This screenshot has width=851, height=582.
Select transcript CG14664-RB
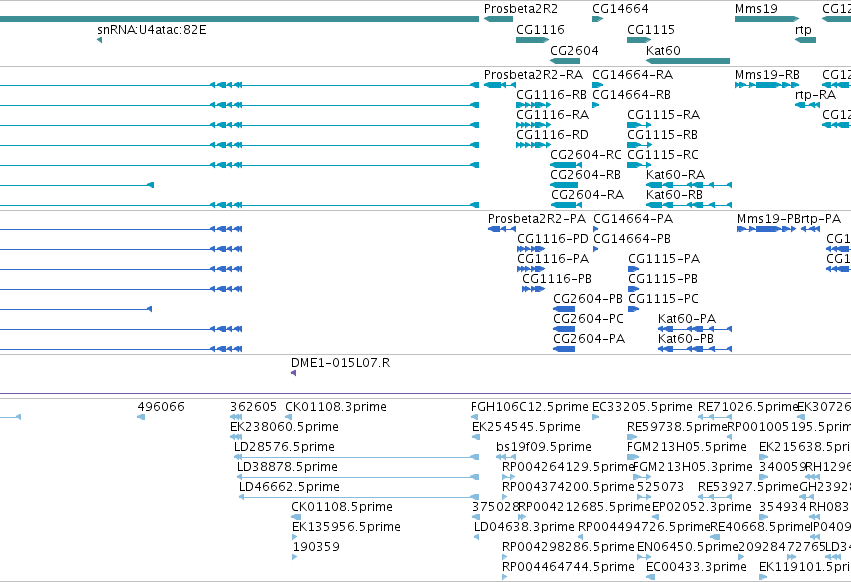tap(631, 94)
